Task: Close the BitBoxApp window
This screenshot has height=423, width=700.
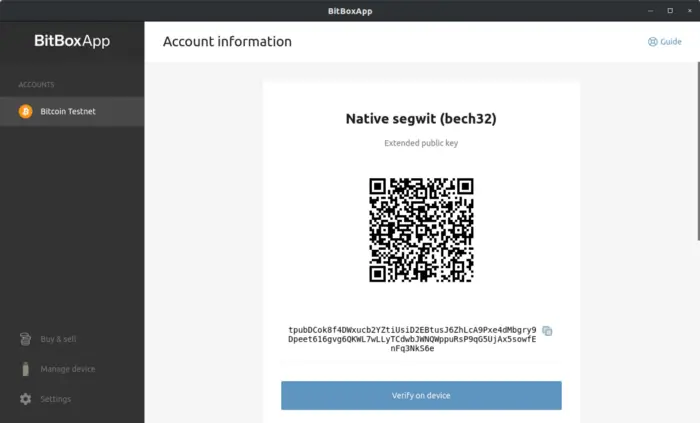Action: coord(689,10)
